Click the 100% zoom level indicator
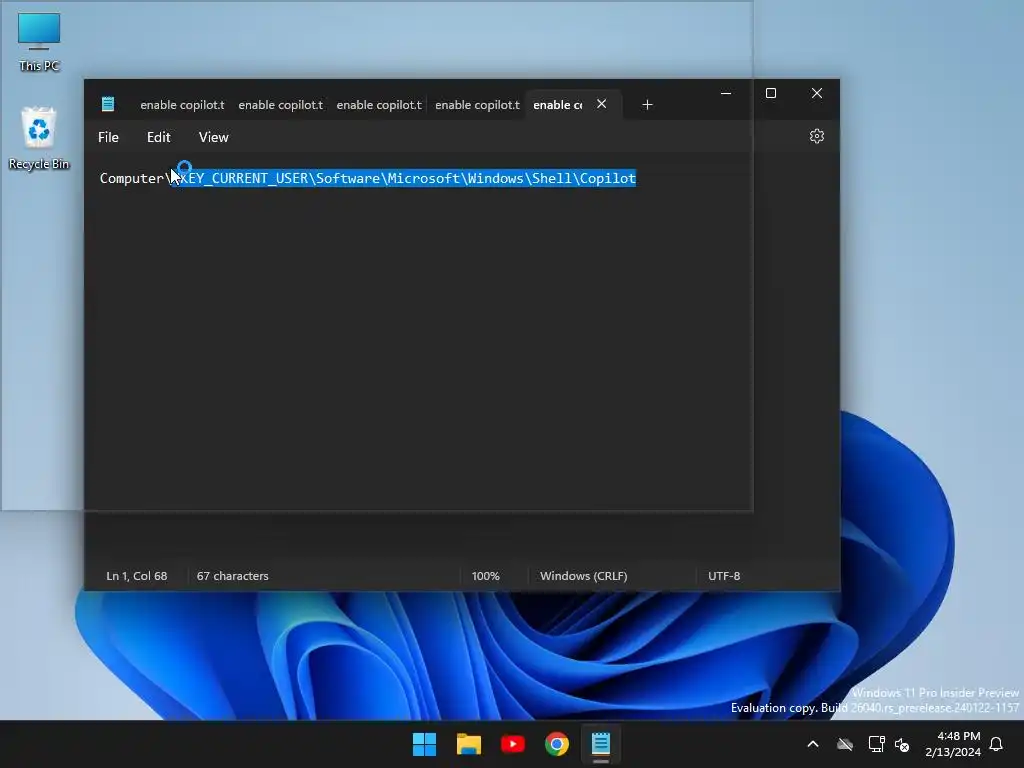 click(485, 576)
